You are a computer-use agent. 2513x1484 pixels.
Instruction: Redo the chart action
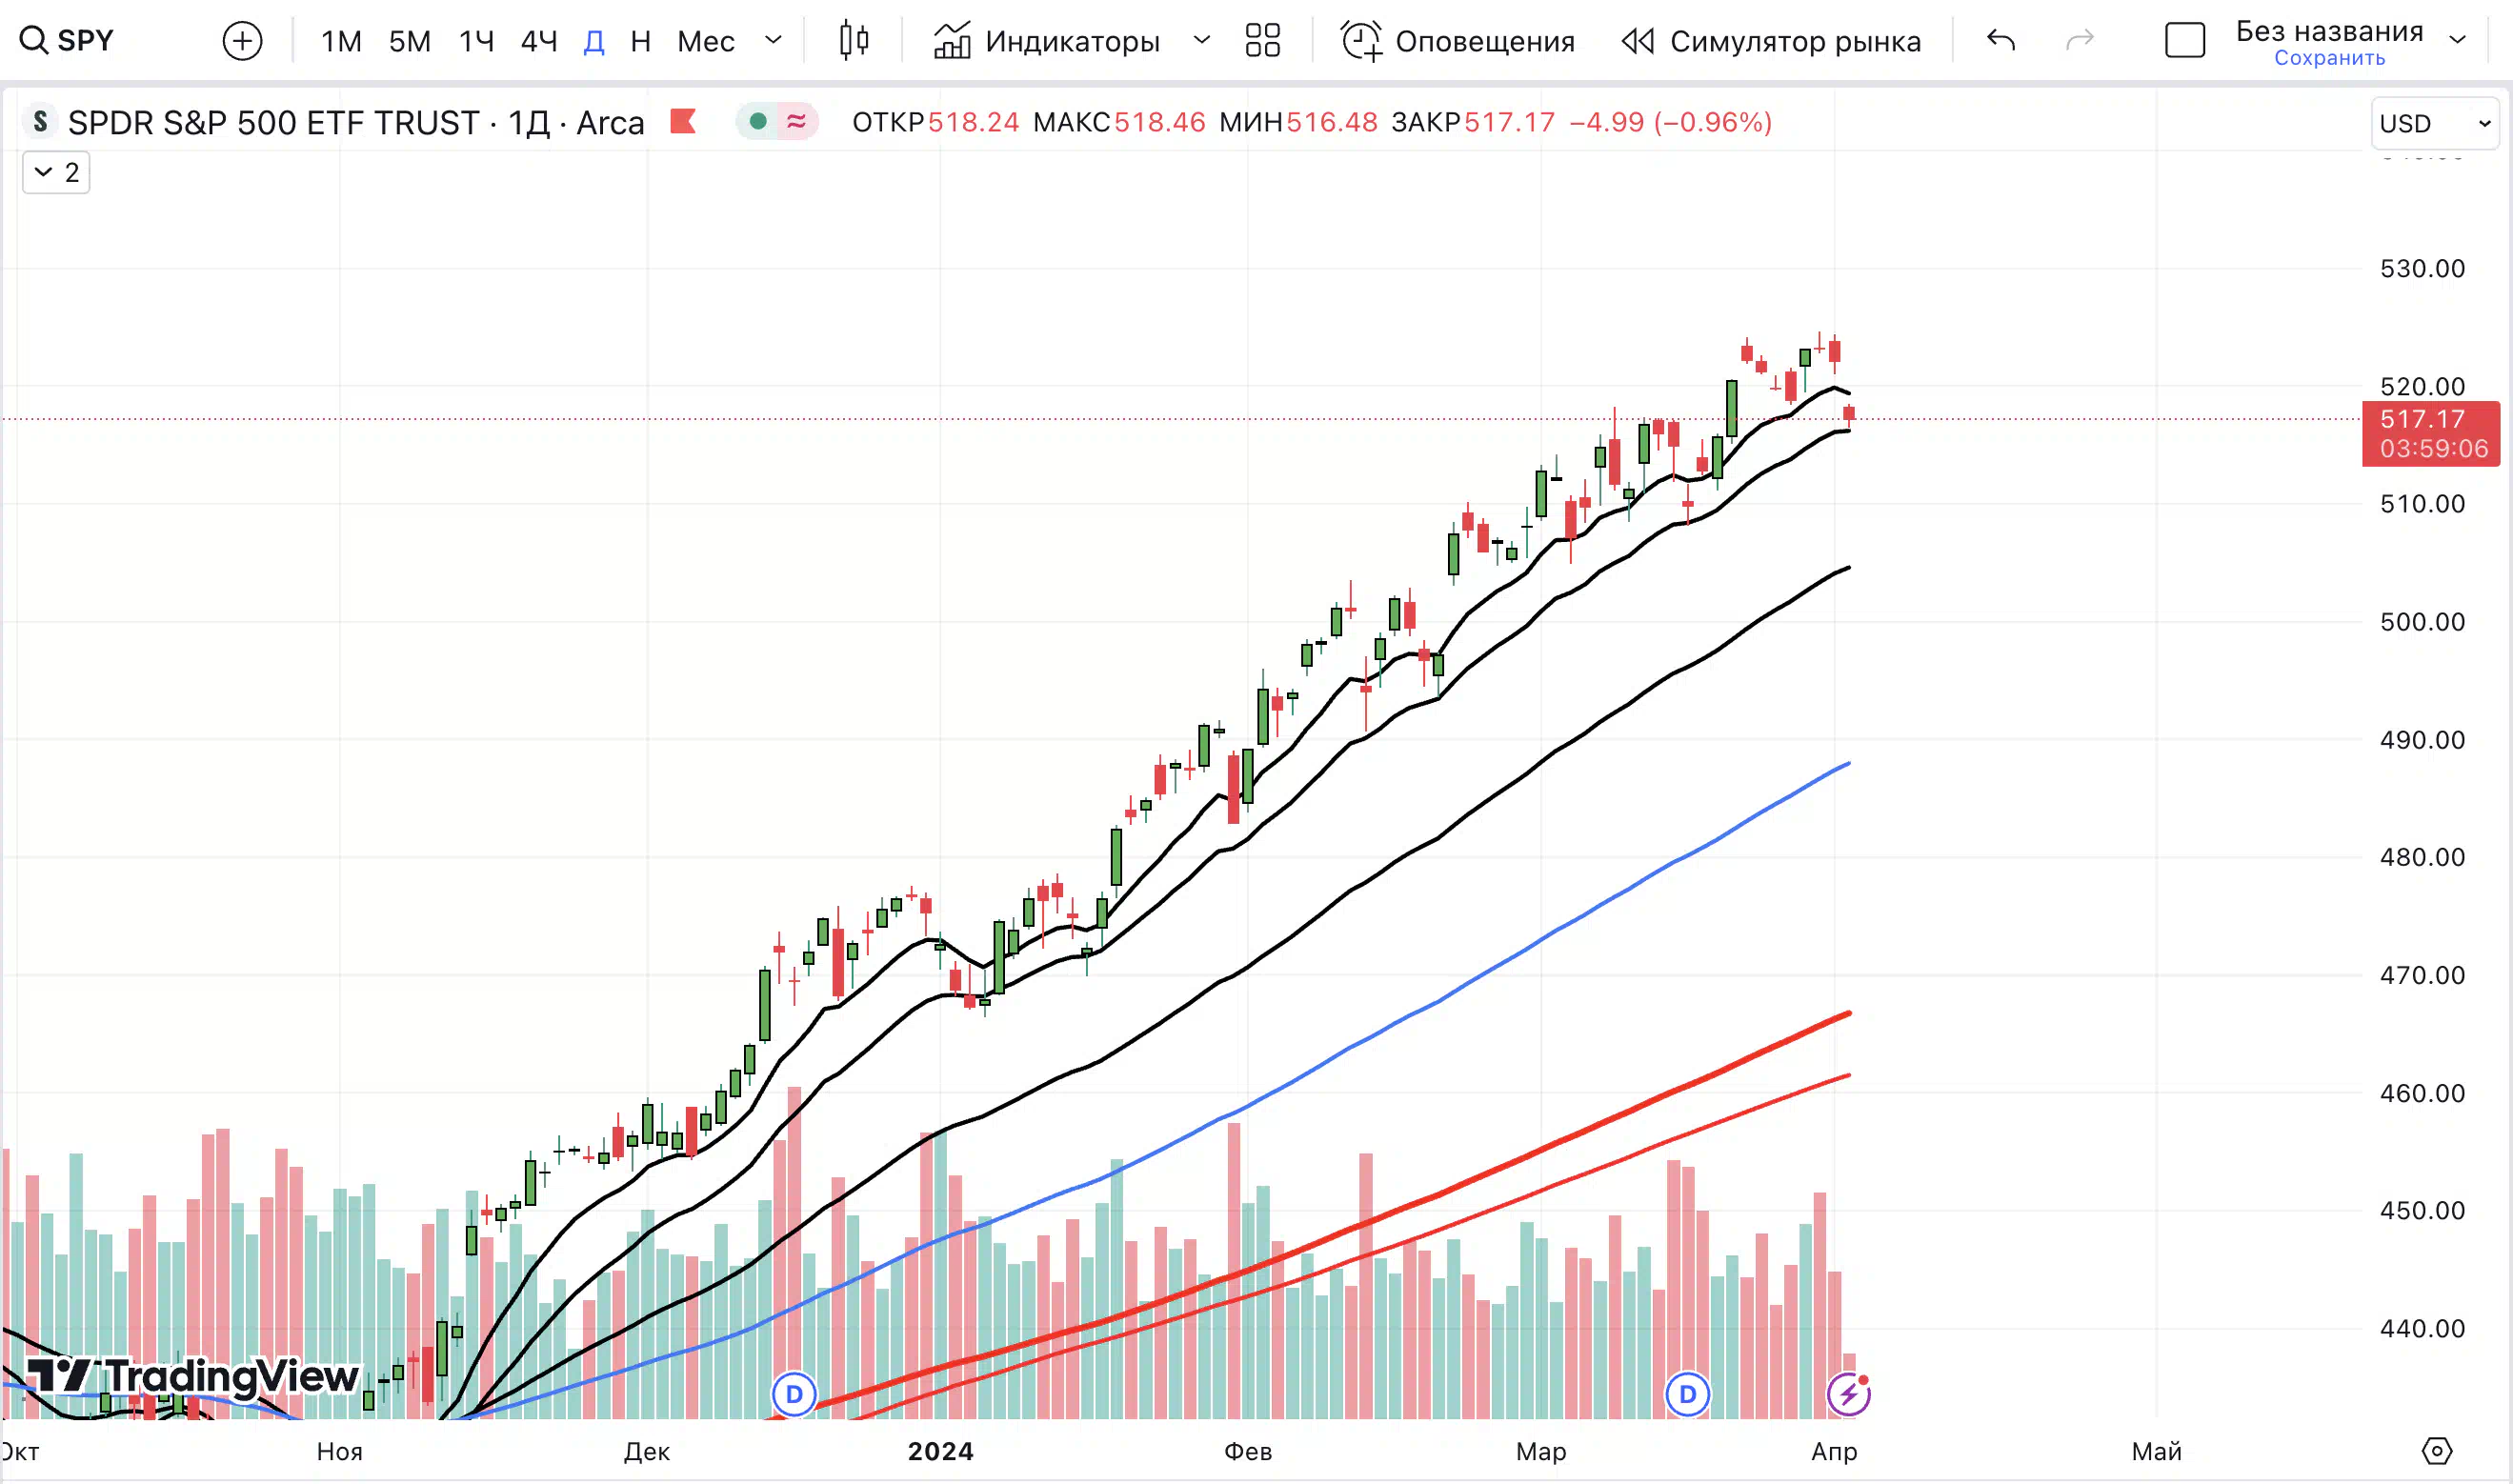(2080, 41)
